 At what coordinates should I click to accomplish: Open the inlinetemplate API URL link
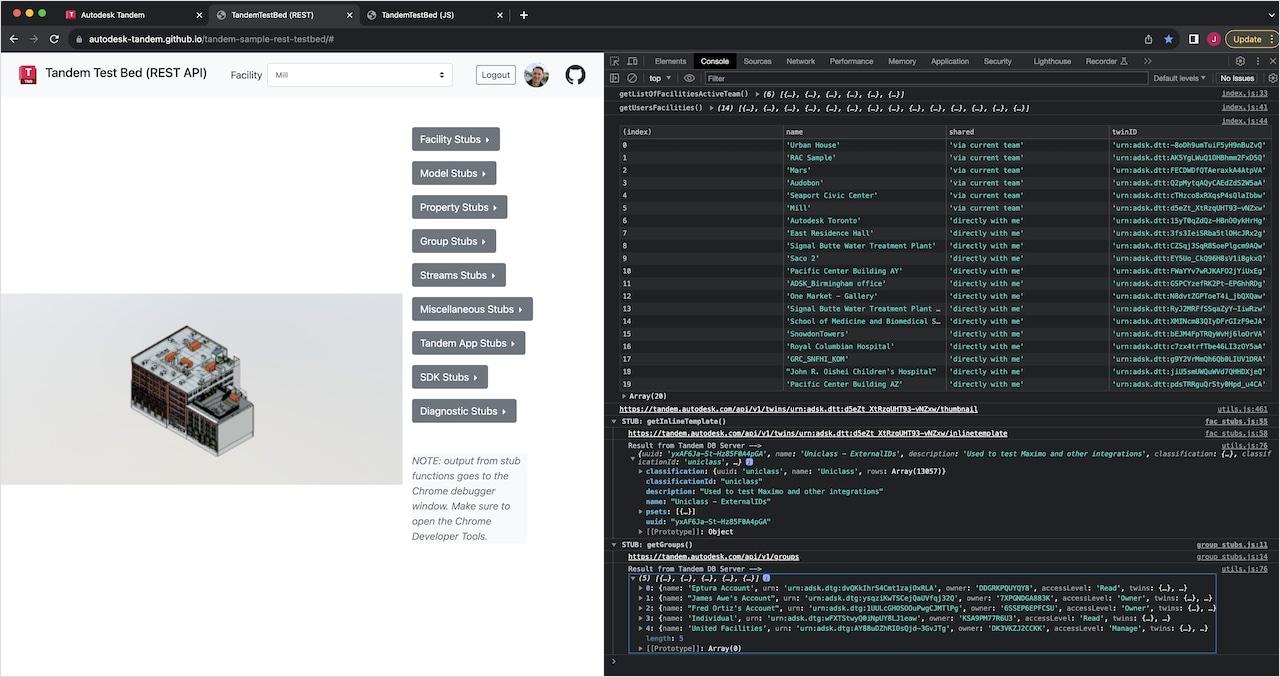point(817,433)
